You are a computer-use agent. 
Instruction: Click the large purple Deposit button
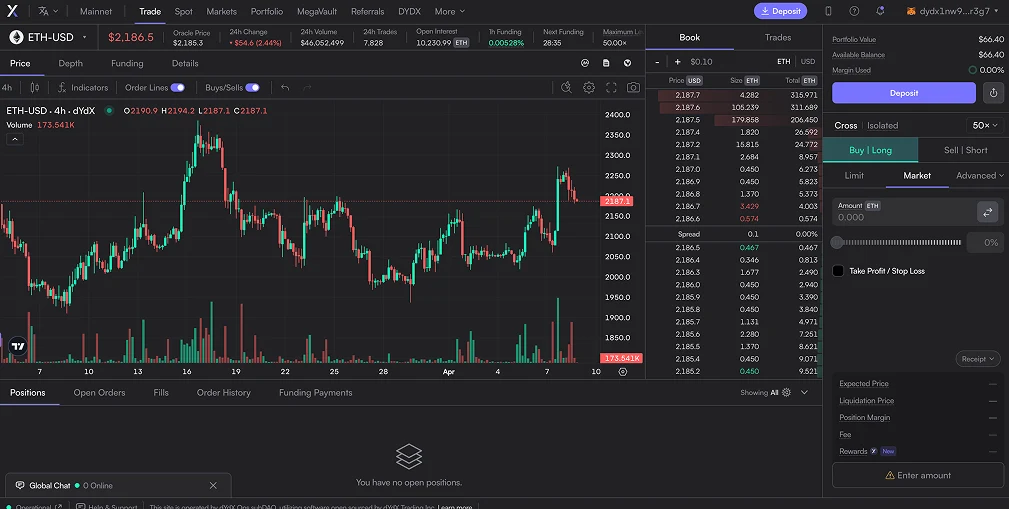tap(903, 93)
